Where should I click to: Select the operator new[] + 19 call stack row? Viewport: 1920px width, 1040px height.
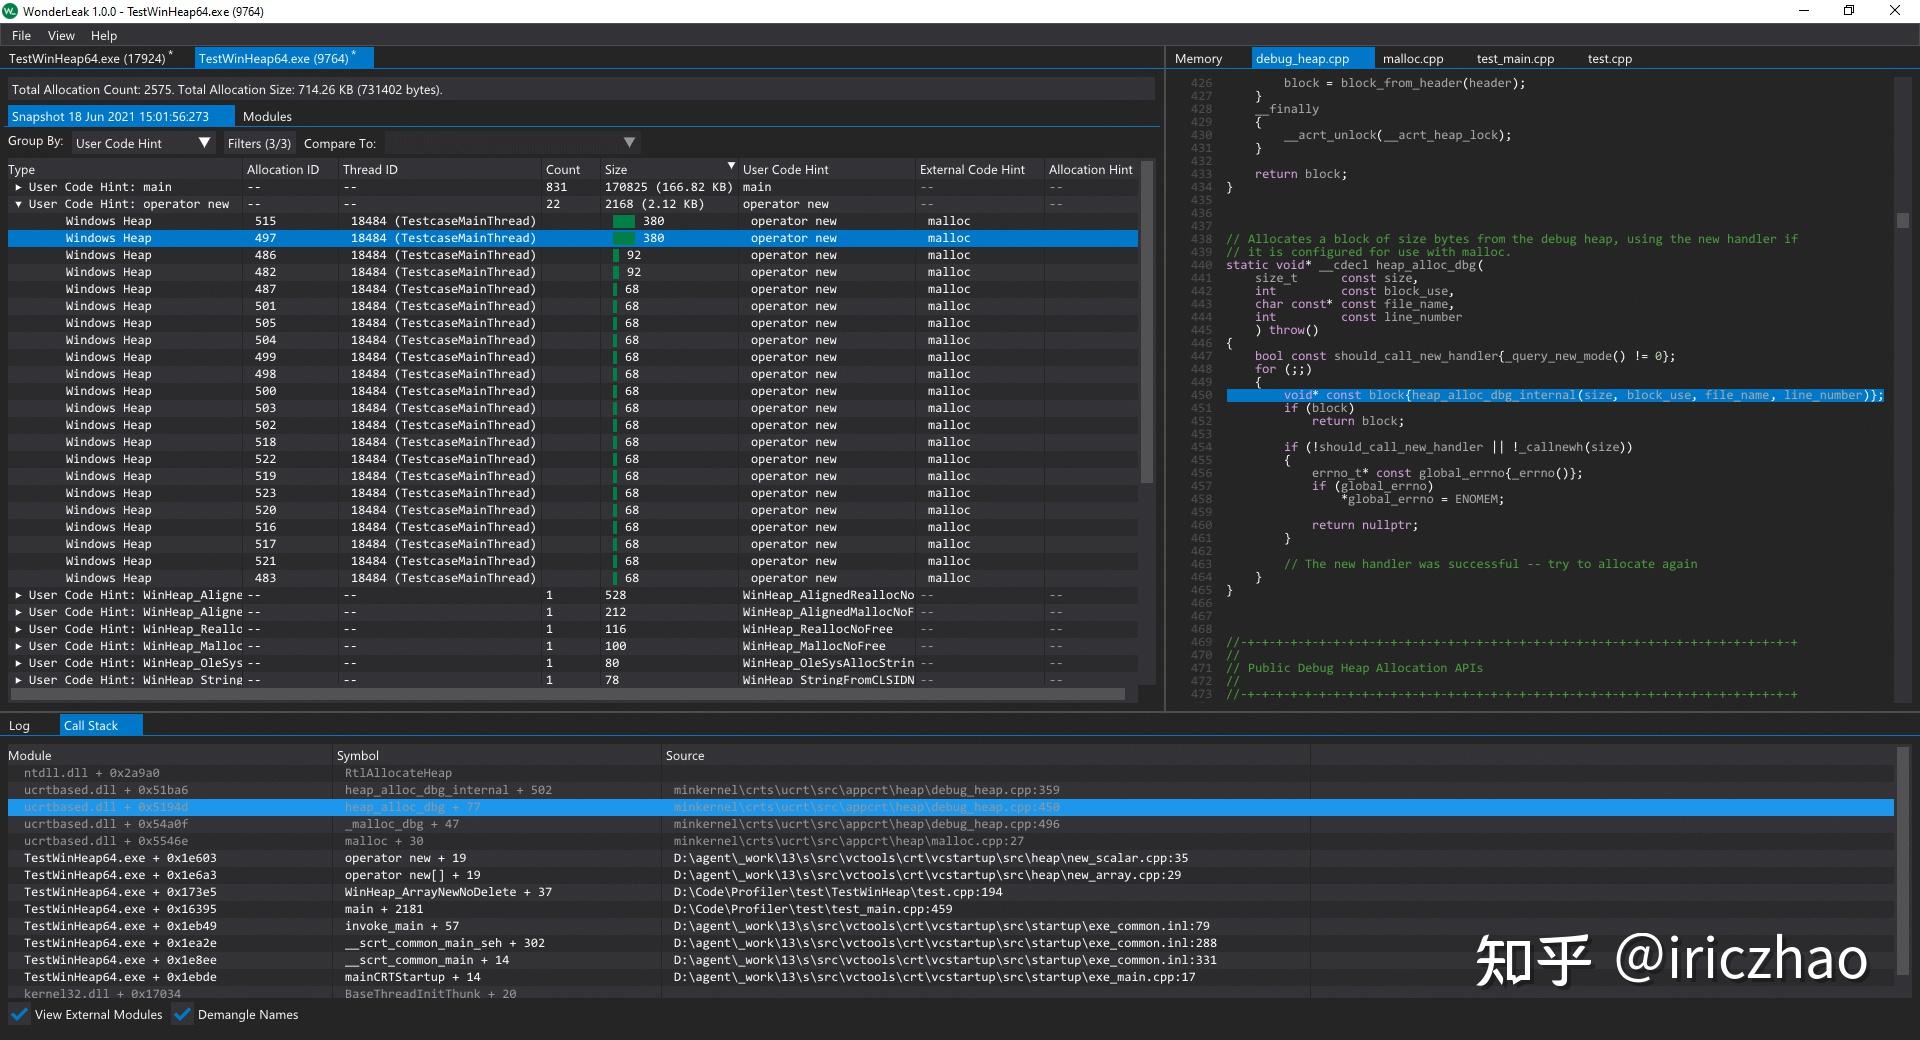(412, 875)
